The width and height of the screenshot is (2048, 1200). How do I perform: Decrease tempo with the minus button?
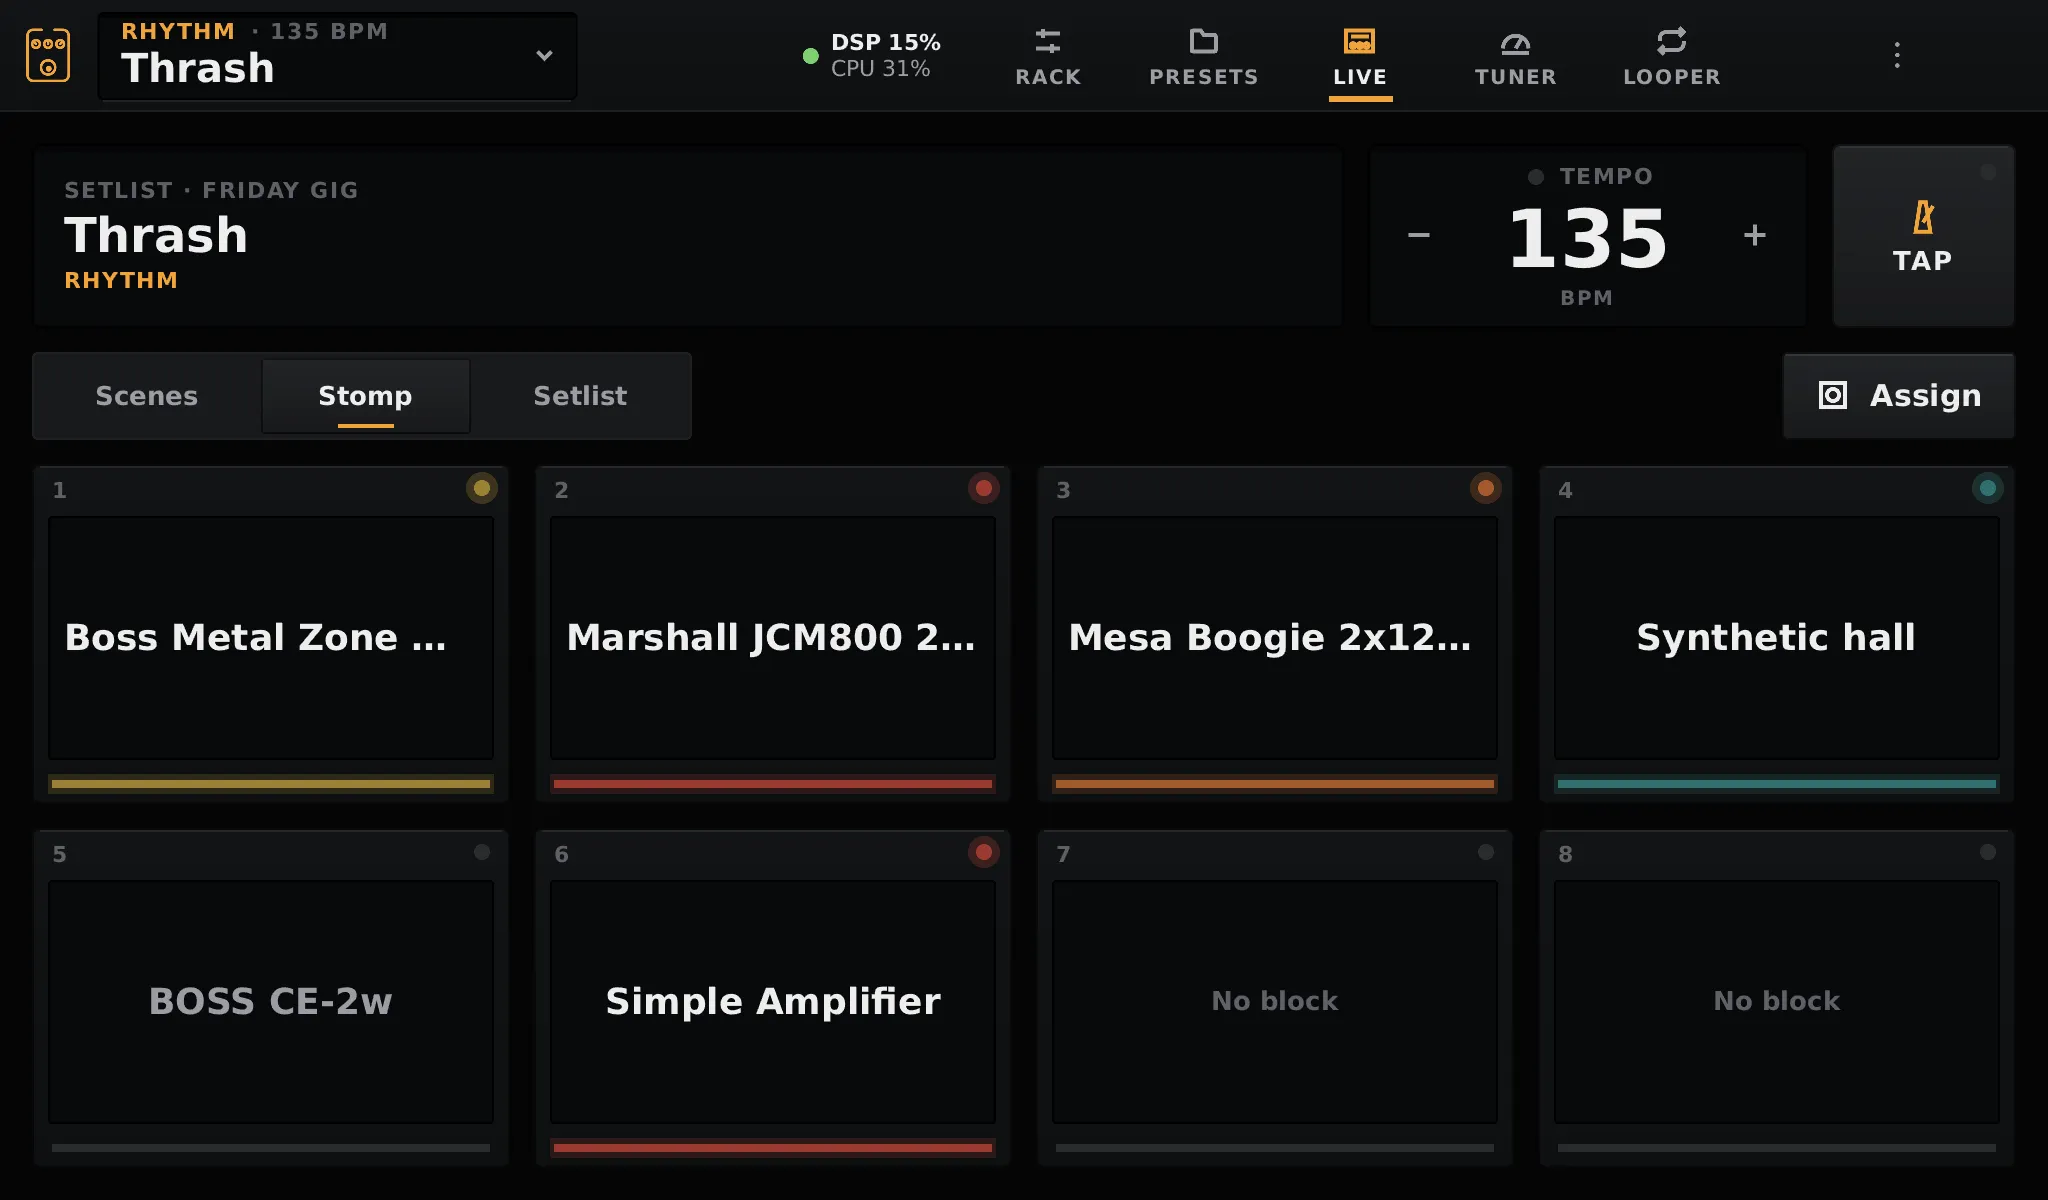(x=1418, y=236)
